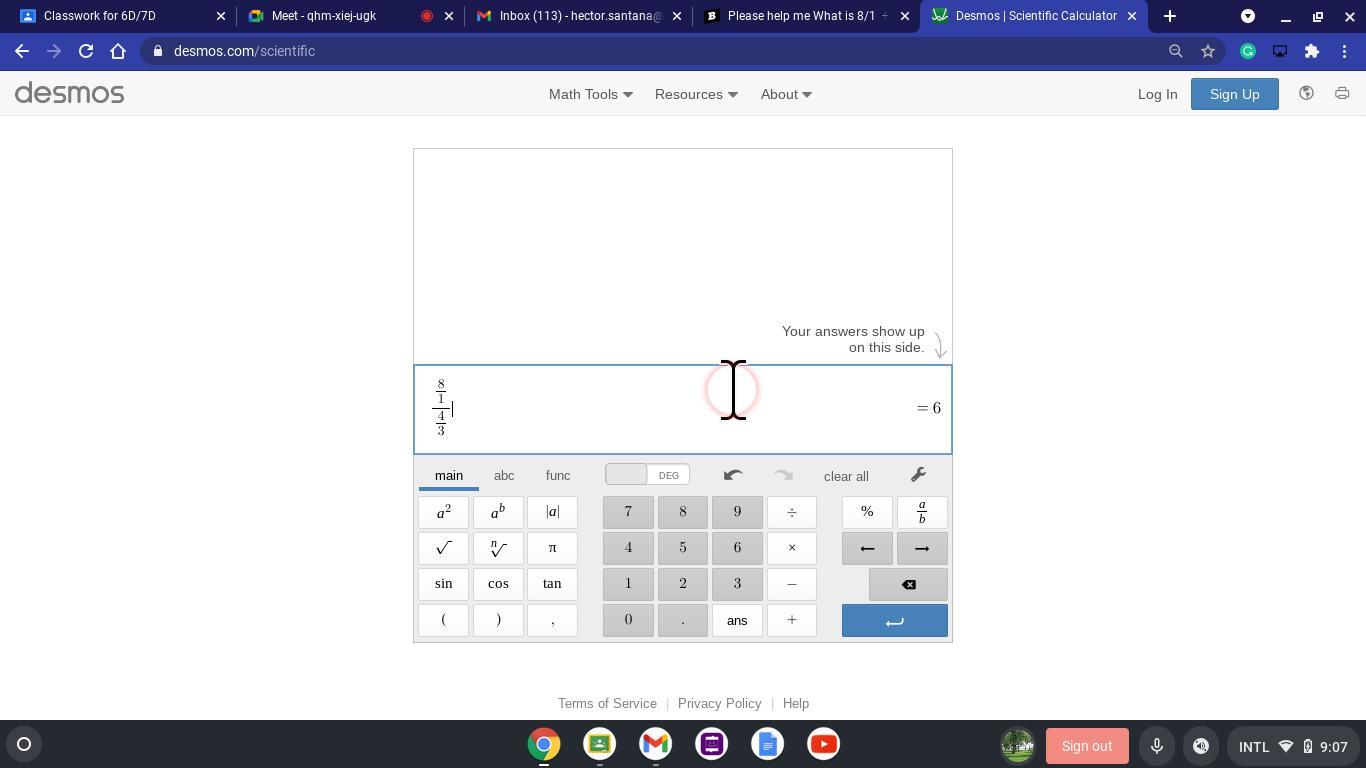1366x768 pixels.
Task: Open Terms of Service link
Action: coord(607,703)
